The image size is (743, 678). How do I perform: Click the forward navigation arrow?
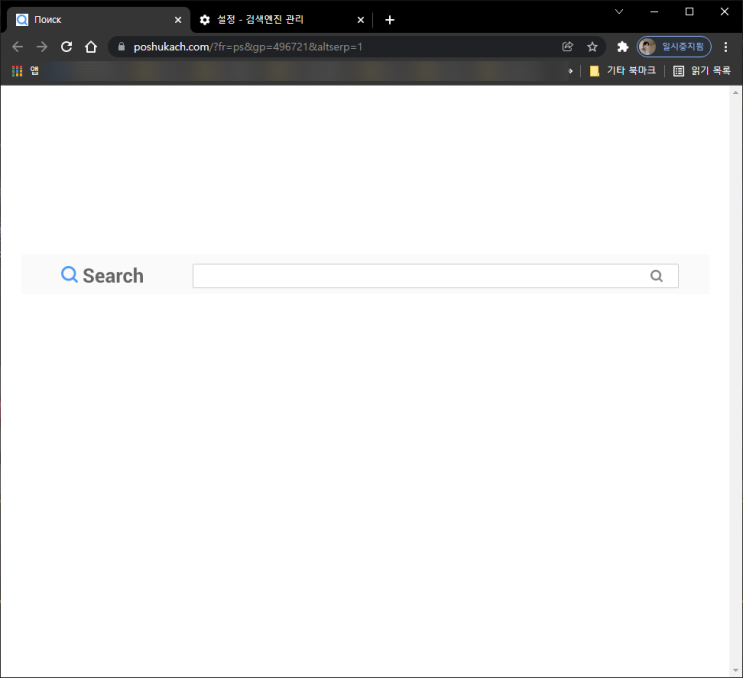coord(42,46)
